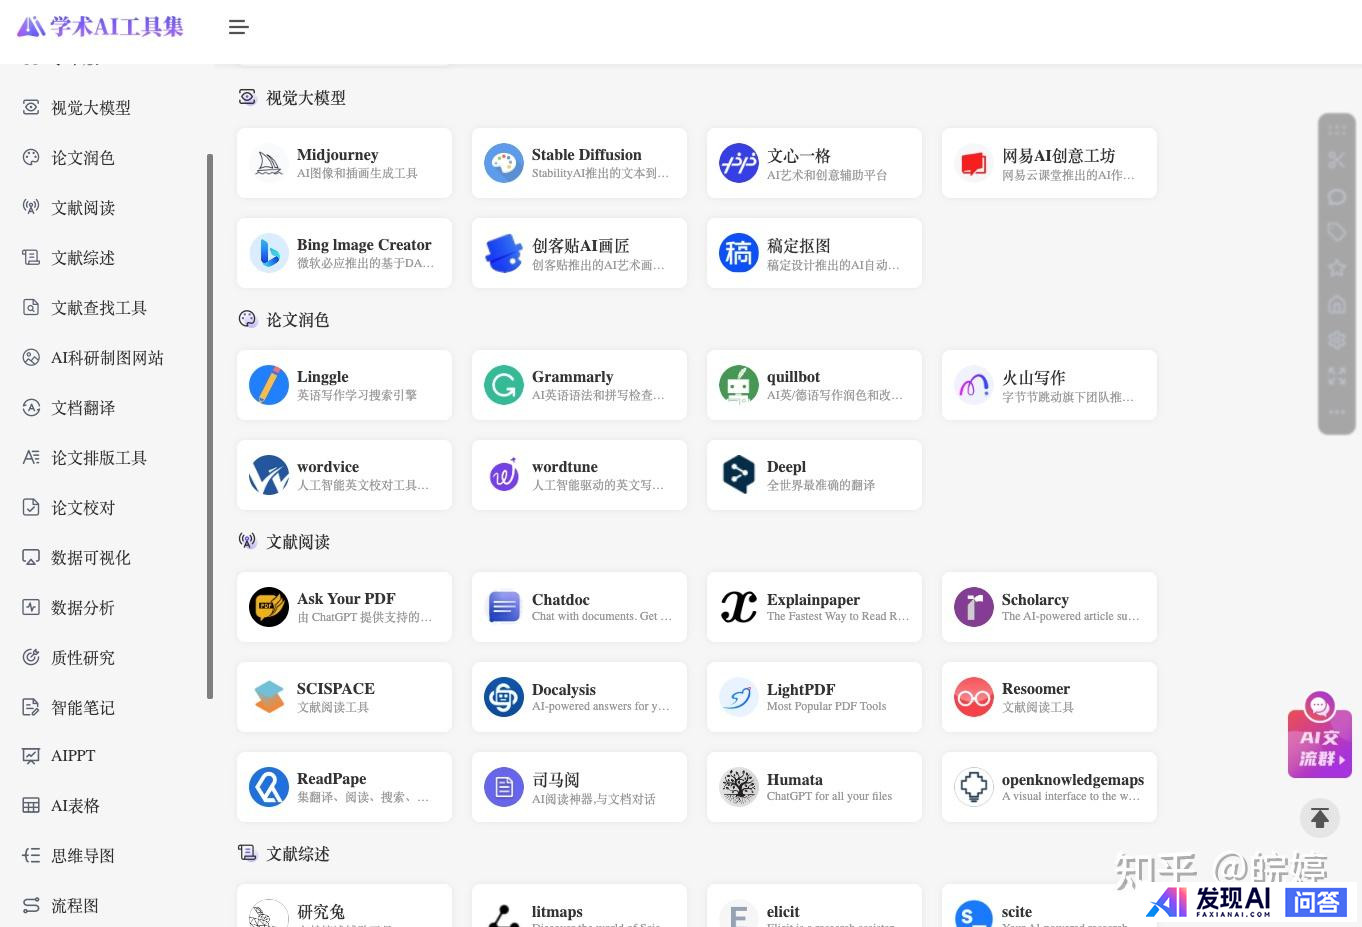
Task: Click the Chatdoc document icon
Action: point(504,607)
